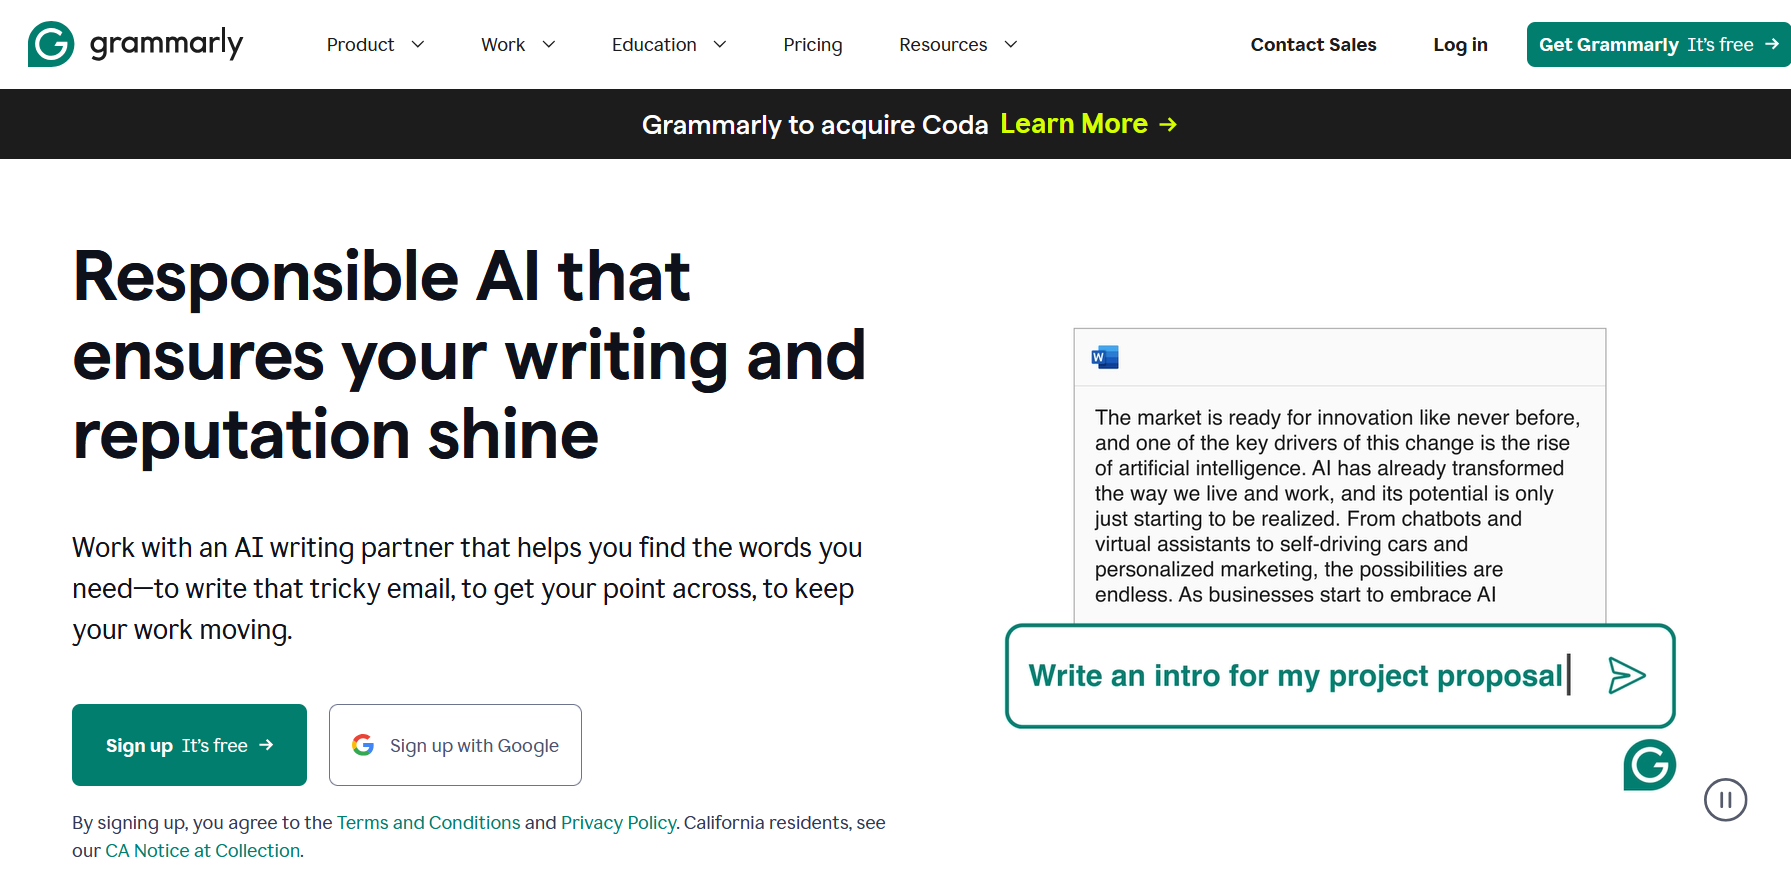This screenshot has width=1791, height=887.
Task: Click the Google G logo icon
Action: click(363, 745)
